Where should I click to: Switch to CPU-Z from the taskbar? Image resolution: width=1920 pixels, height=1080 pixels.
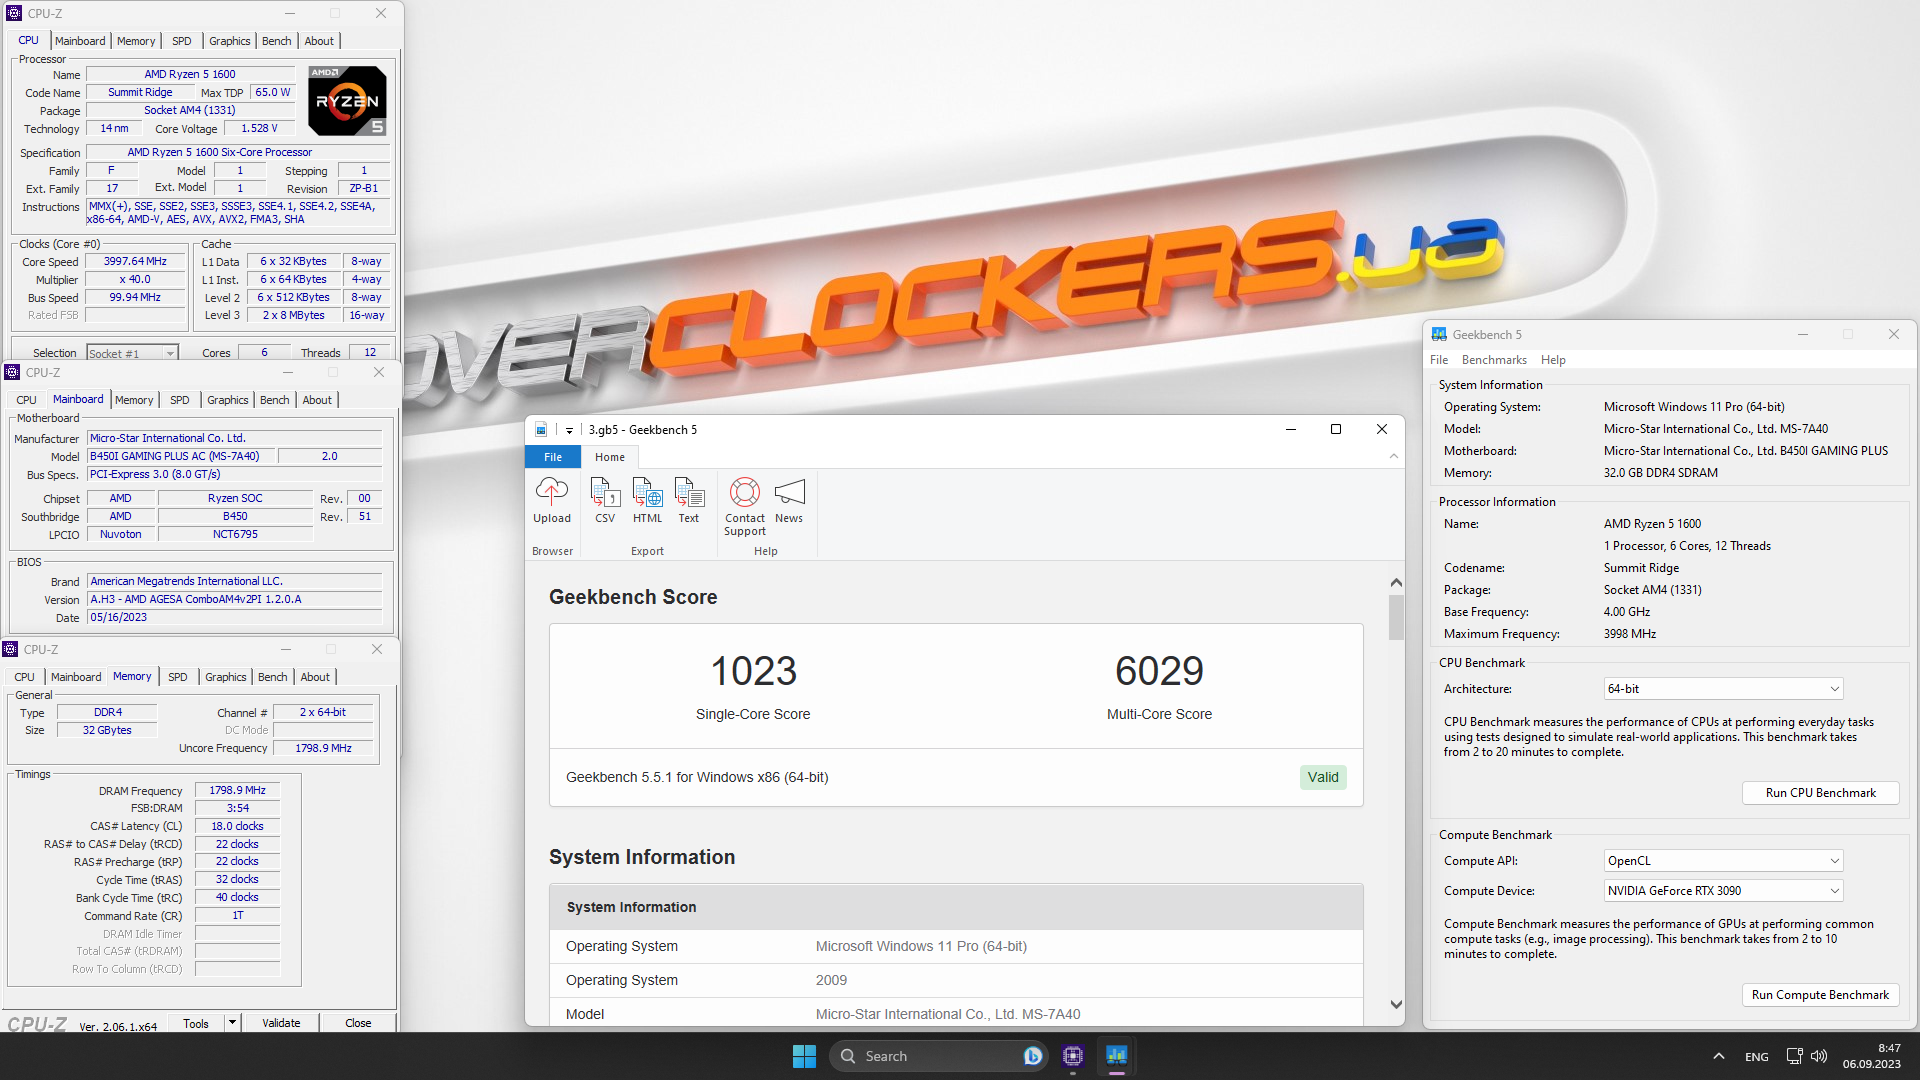(x=1073, y=1056)
